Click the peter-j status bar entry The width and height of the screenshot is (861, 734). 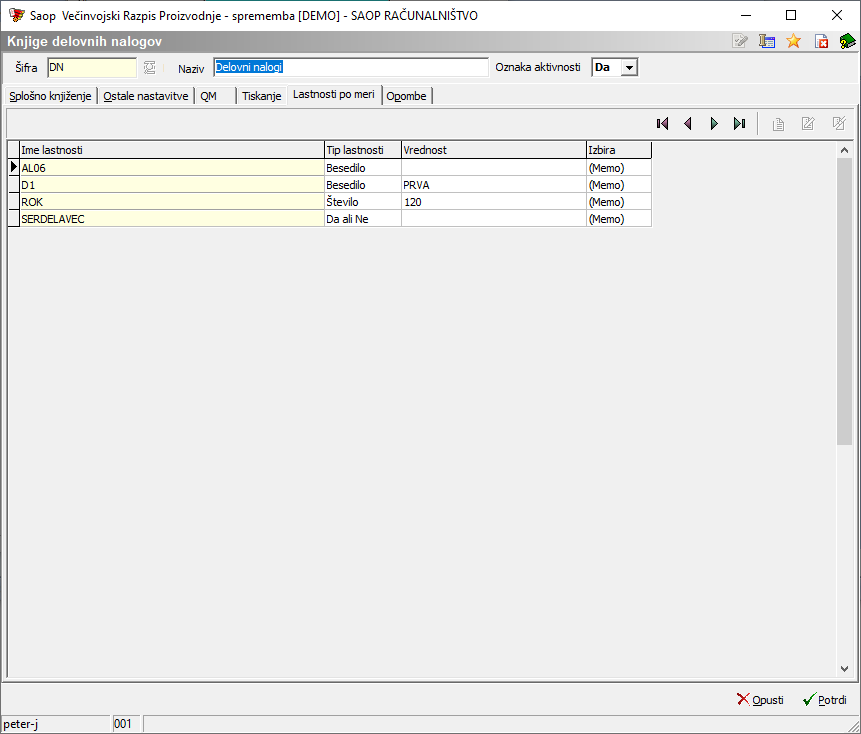point(55,724)
